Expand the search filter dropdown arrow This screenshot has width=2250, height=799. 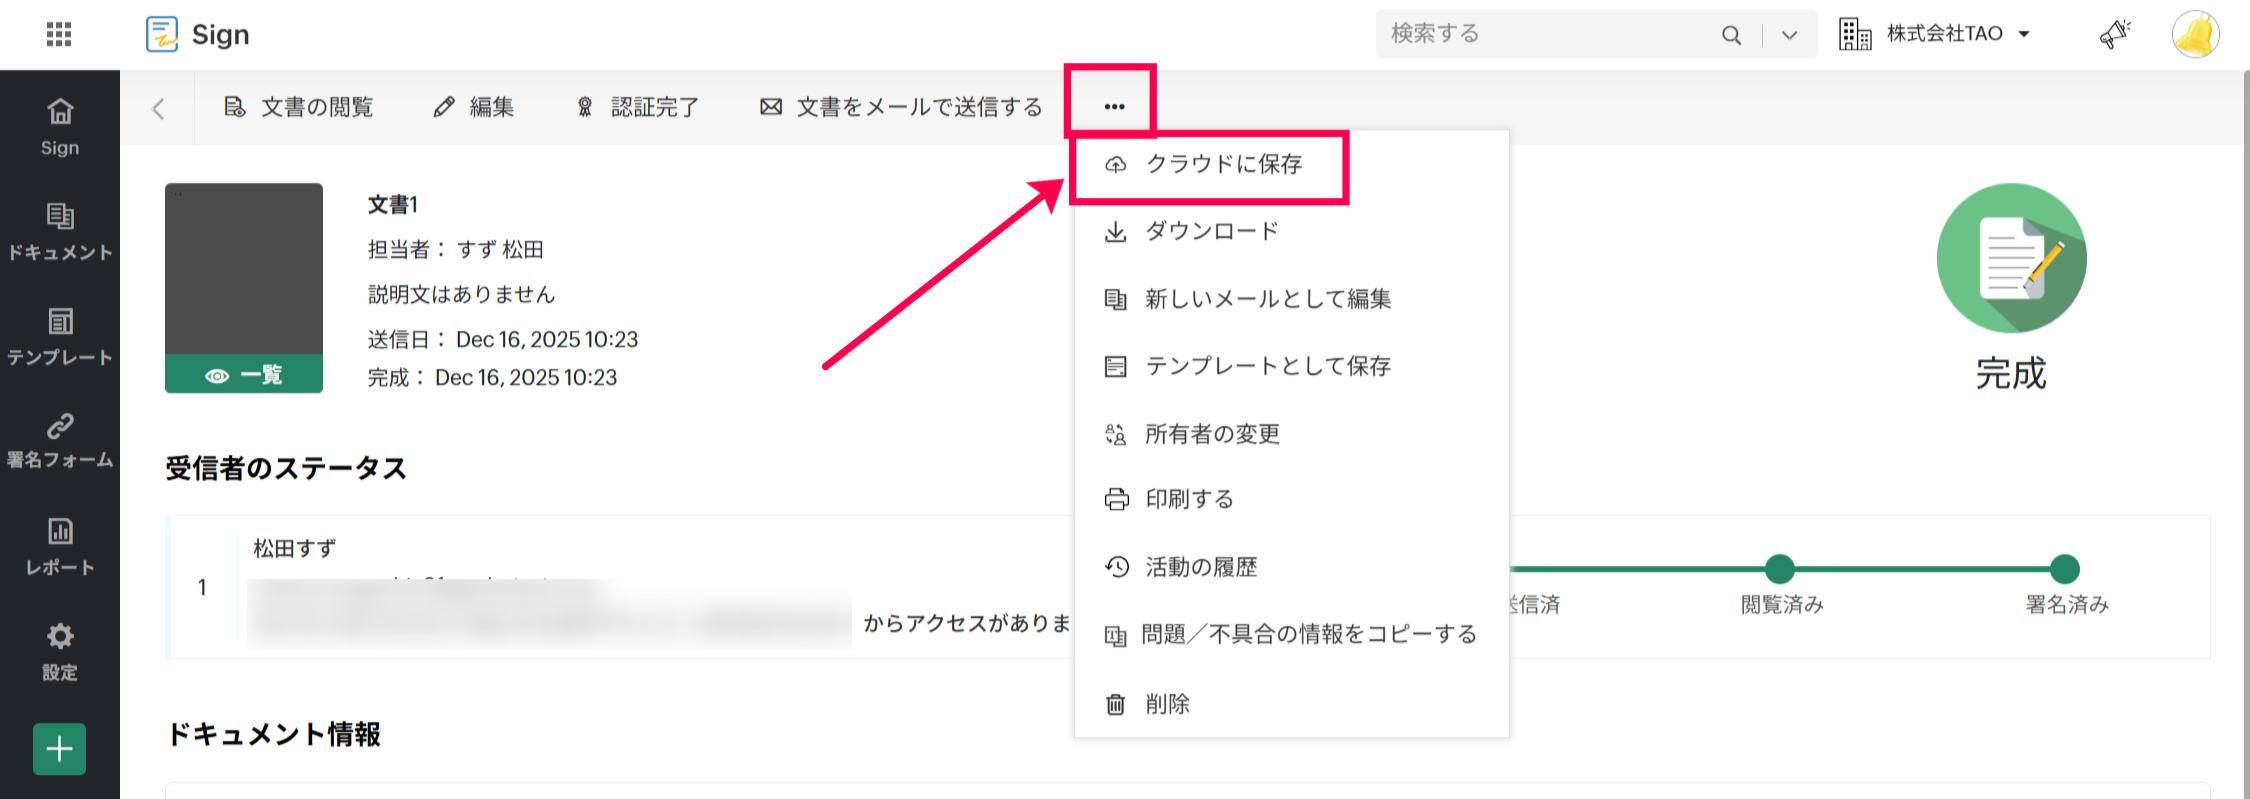click(x=1790, y=35)
